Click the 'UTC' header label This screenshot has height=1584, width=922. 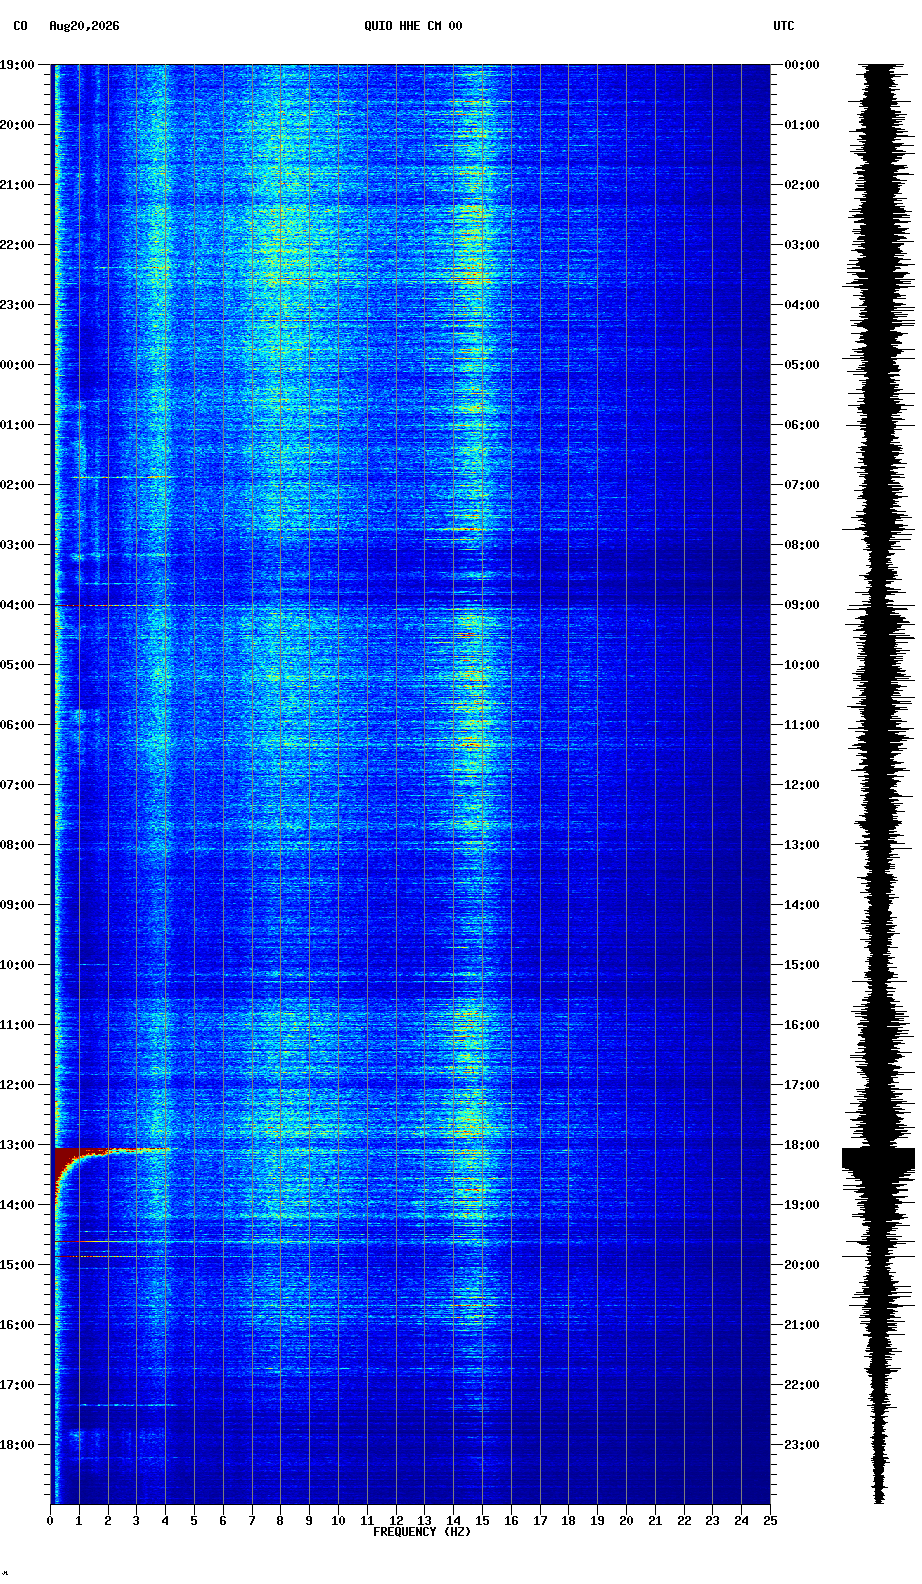point(784,26)
